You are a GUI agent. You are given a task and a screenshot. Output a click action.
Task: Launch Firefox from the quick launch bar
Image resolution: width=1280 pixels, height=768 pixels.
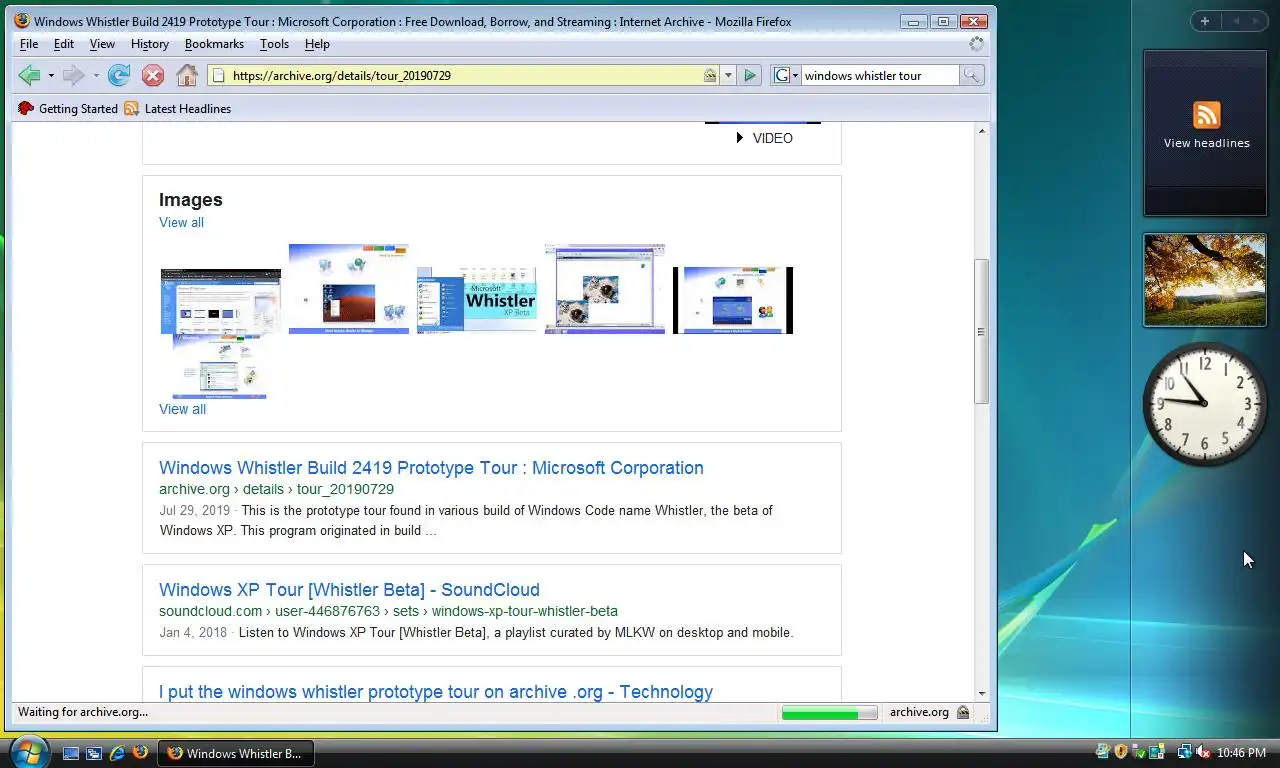point(140,752)
